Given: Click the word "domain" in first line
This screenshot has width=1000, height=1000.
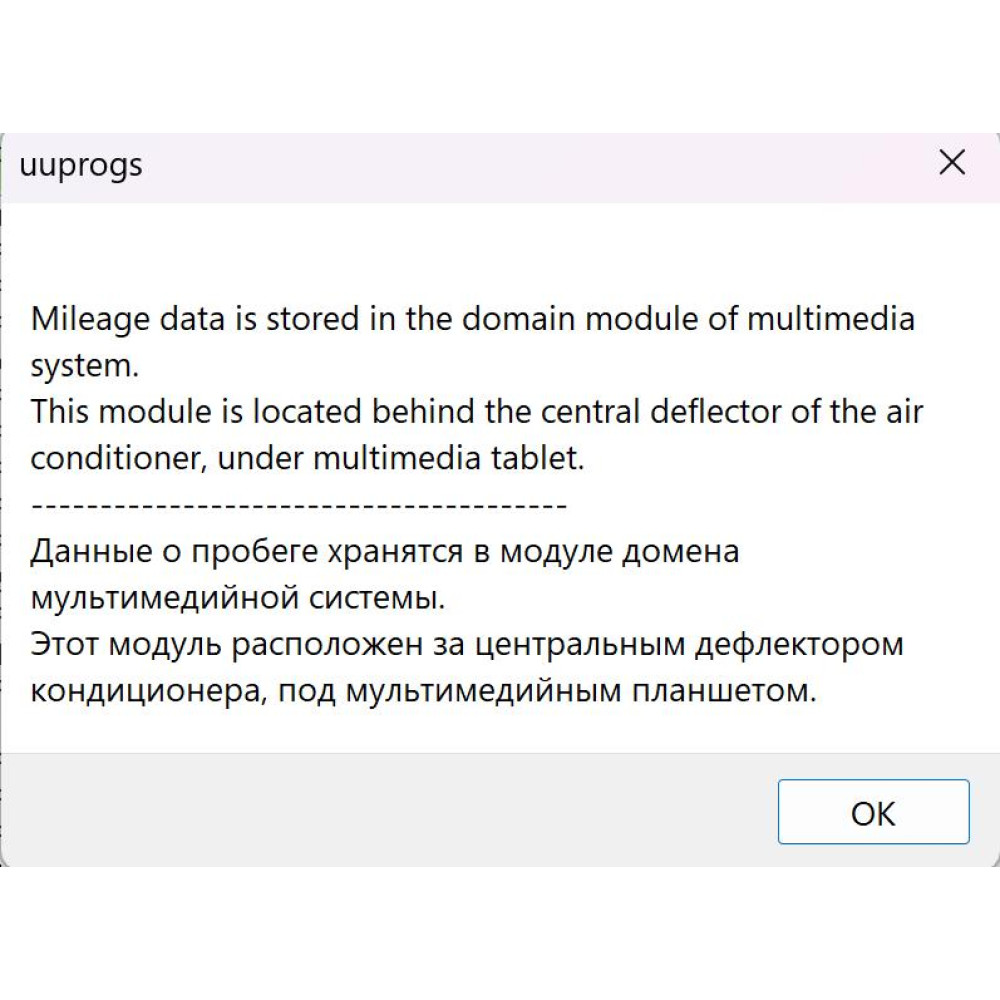Looking at the screenshot, I should [x=518, y=318].
